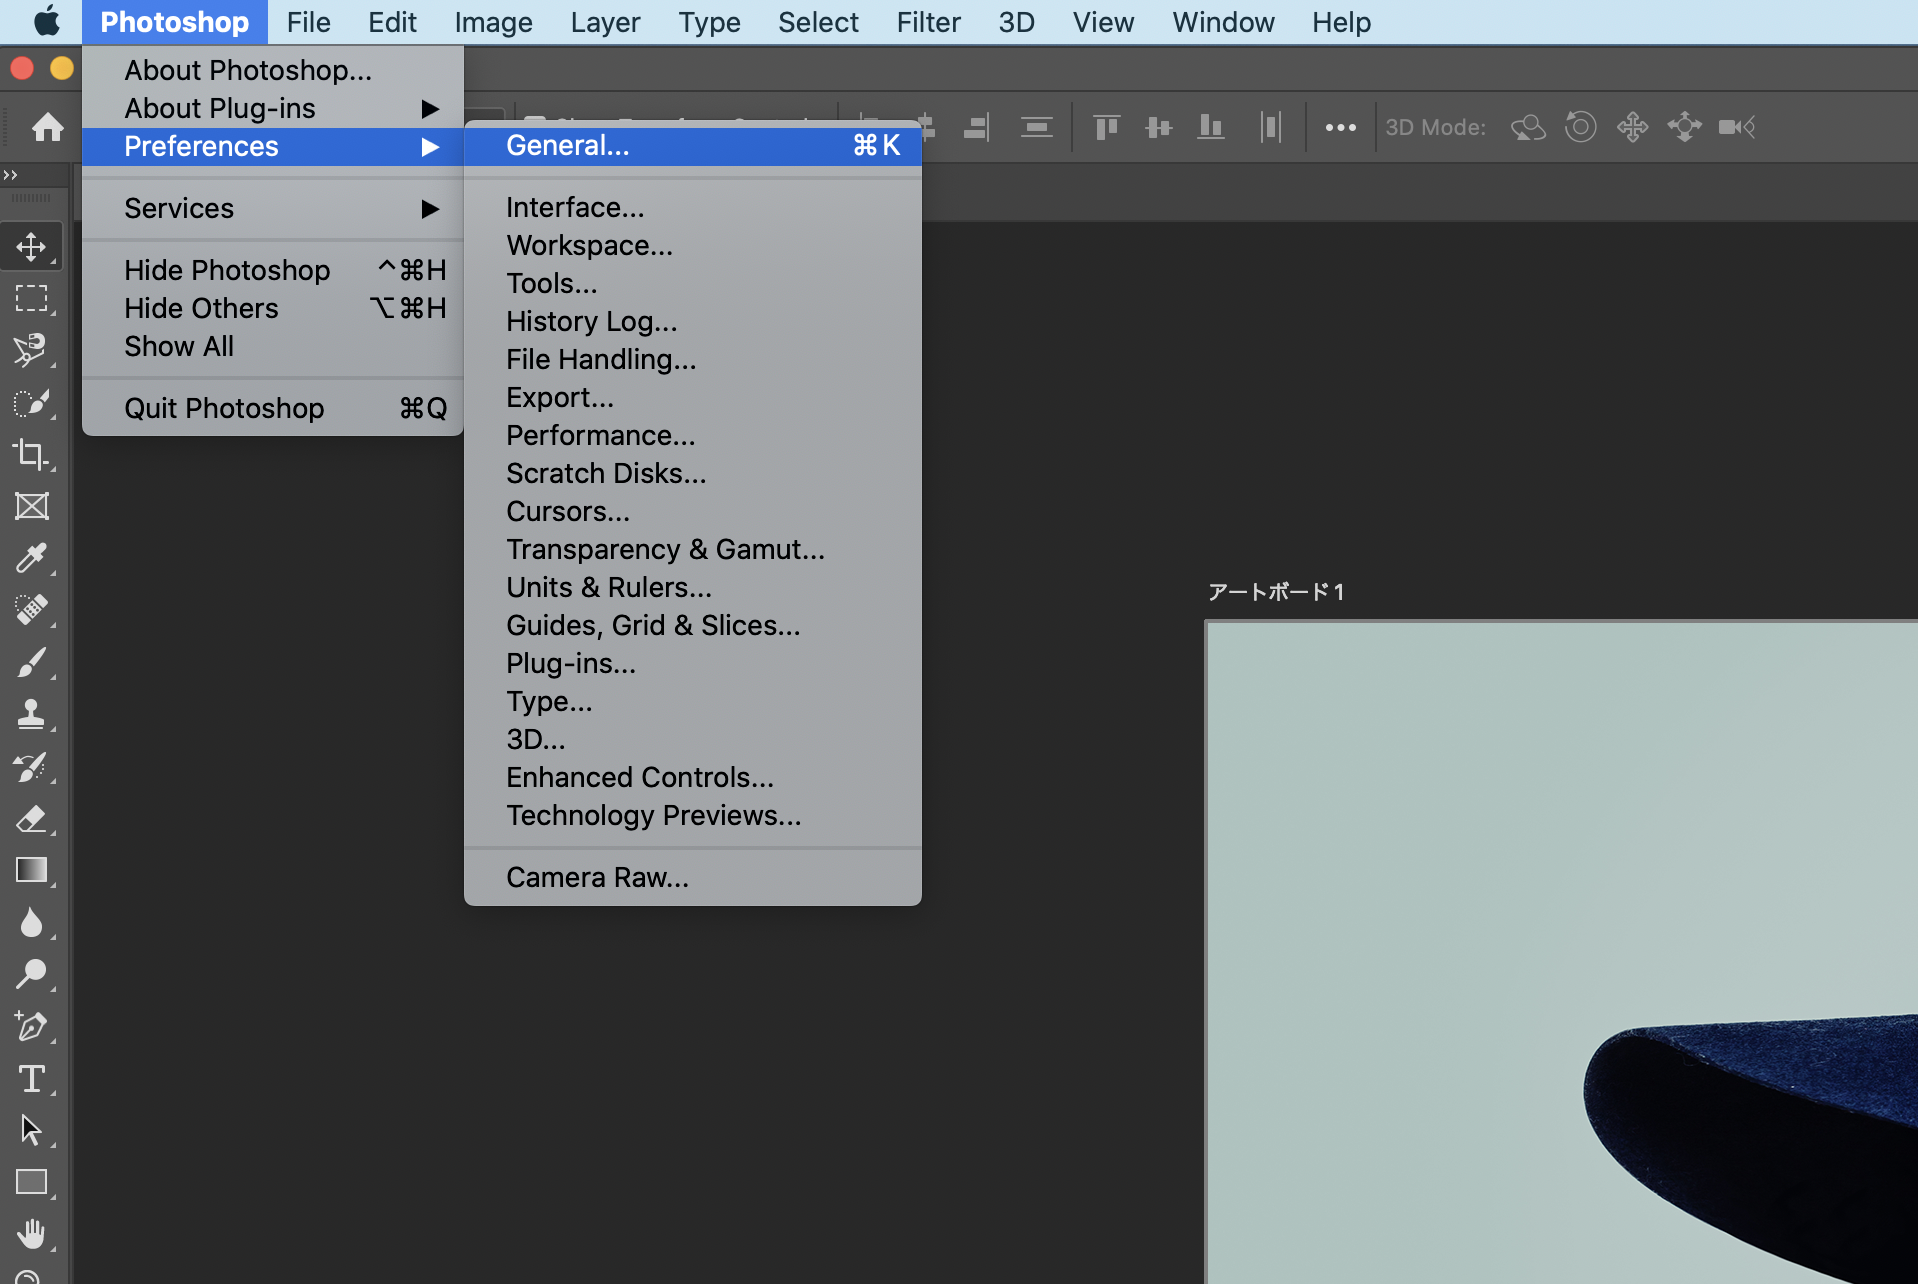Select the History Brush tool
Viewport: 1918px width, 1284px height.
coord(31,767)
